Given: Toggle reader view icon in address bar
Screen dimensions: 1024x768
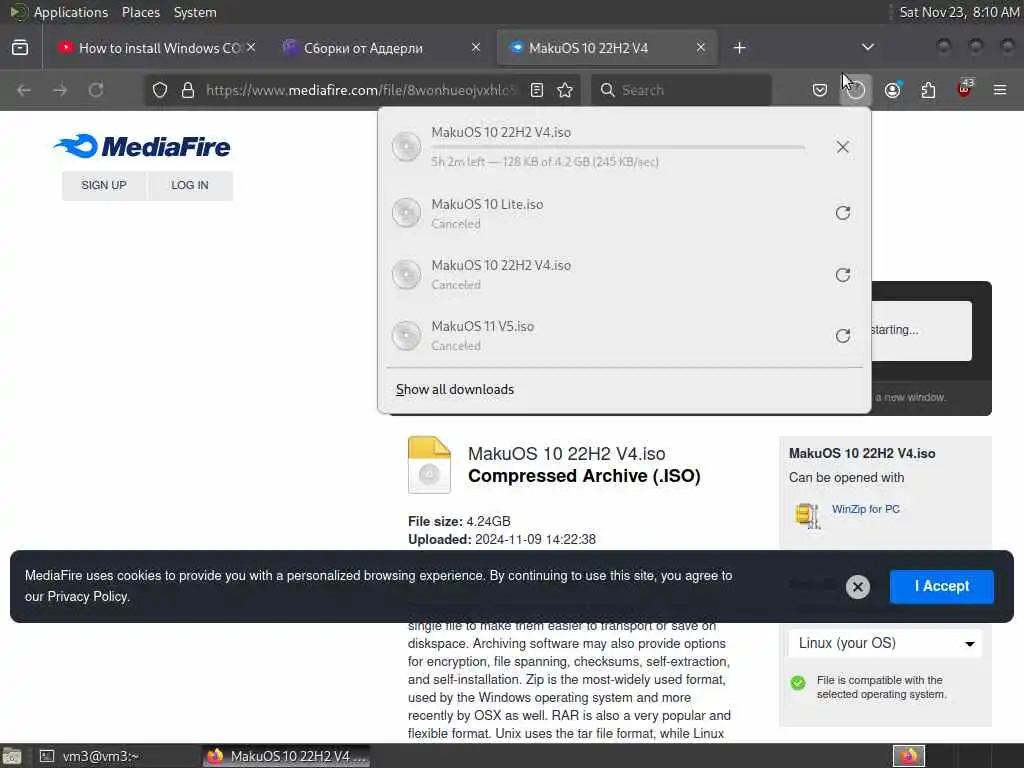Looking at the screenshot, I should [x=537, y=90].
